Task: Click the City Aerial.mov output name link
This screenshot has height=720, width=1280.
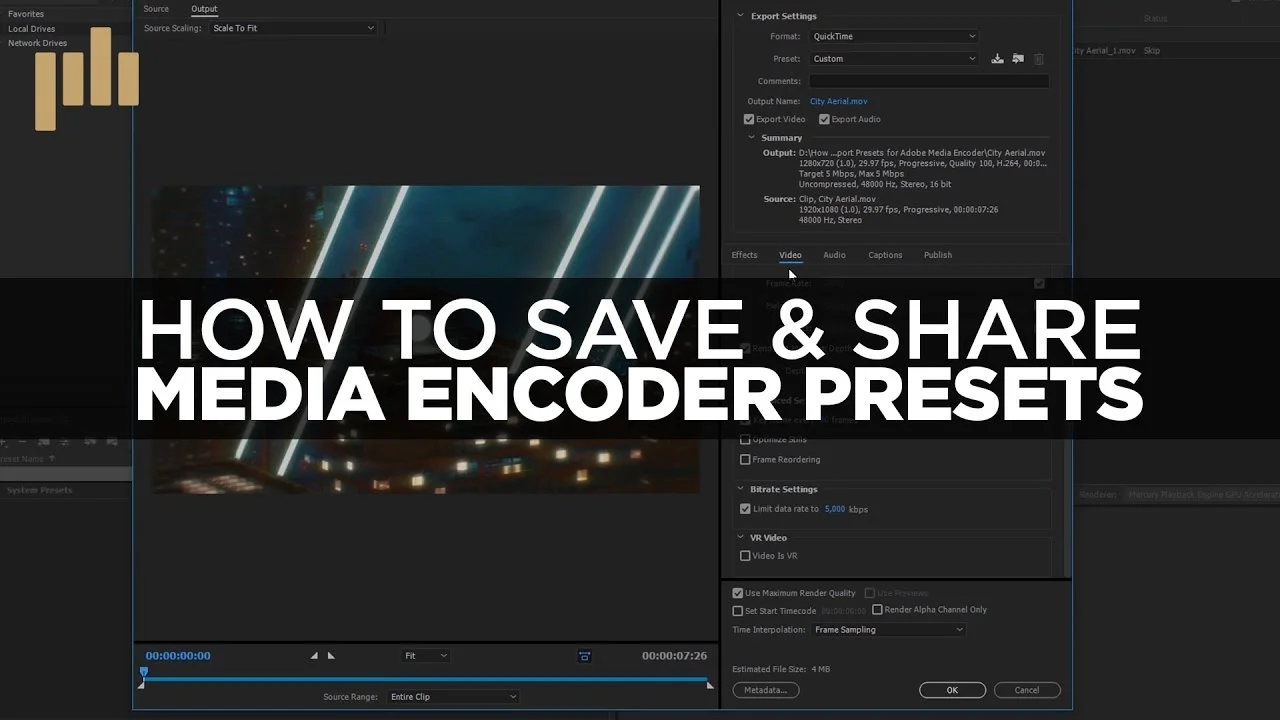Action: pos(838,100)
